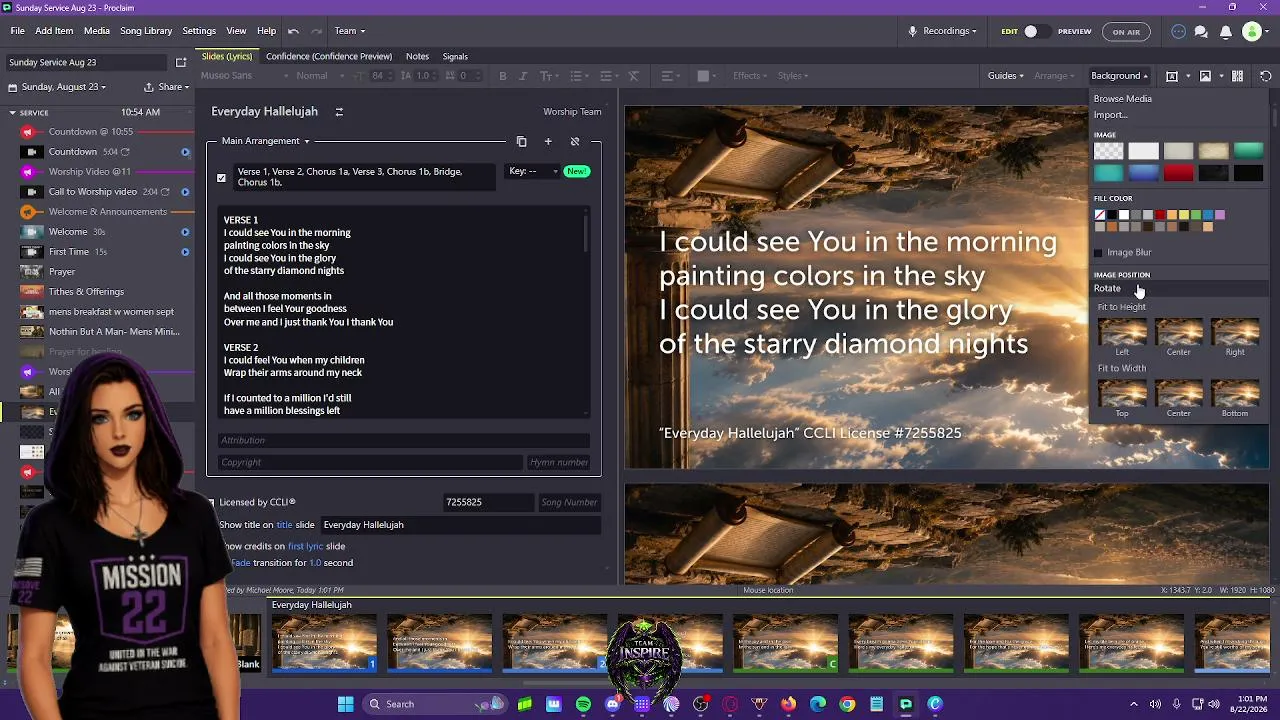The height and width of the screenshot is (720, 1280).
Task: Select the red background image swatch
Action: 1178,173
